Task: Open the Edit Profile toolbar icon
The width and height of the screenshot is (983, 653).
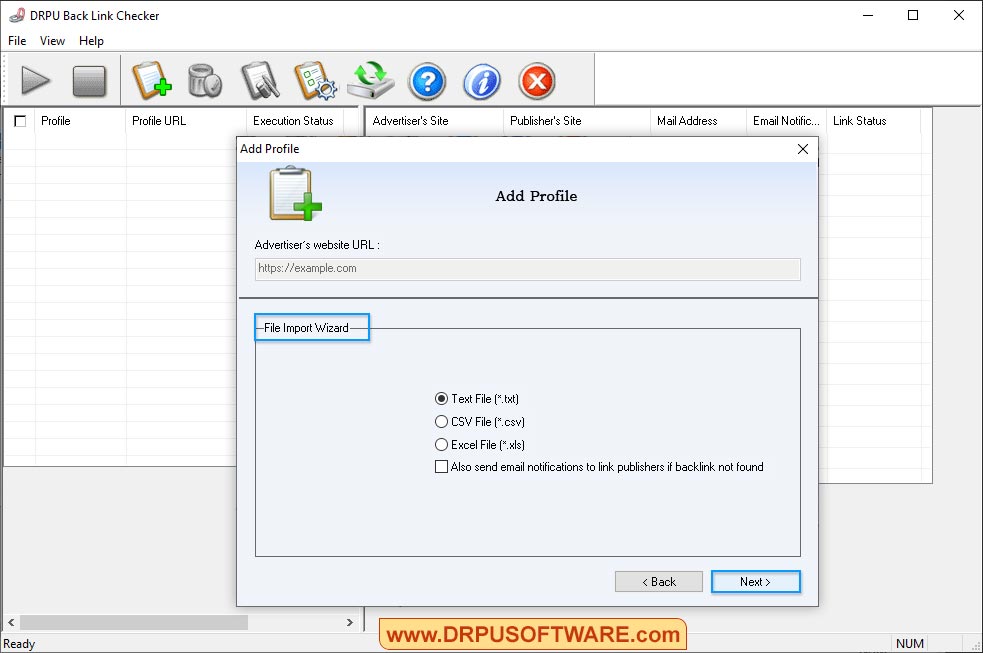Action: pos(260,81)
